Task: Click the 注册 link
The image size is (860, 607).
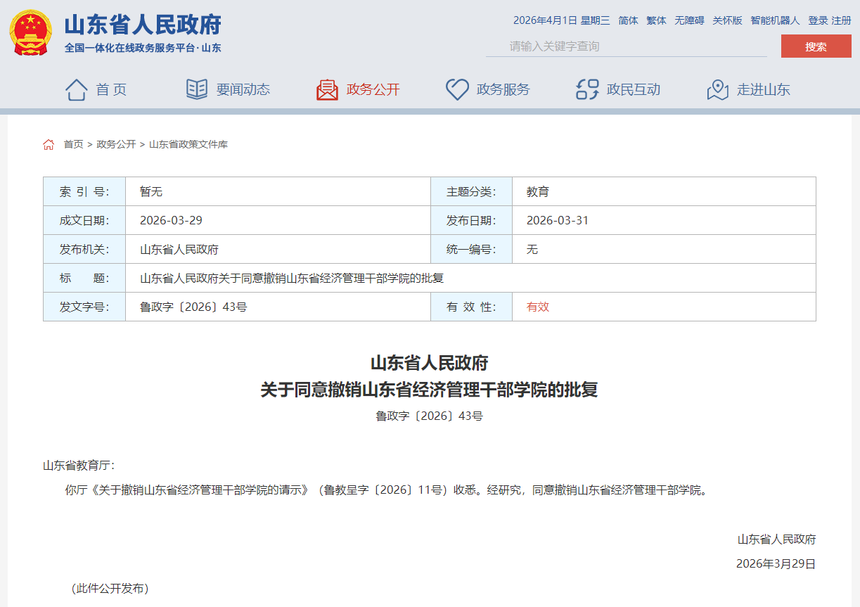Action: coord(841,20)
